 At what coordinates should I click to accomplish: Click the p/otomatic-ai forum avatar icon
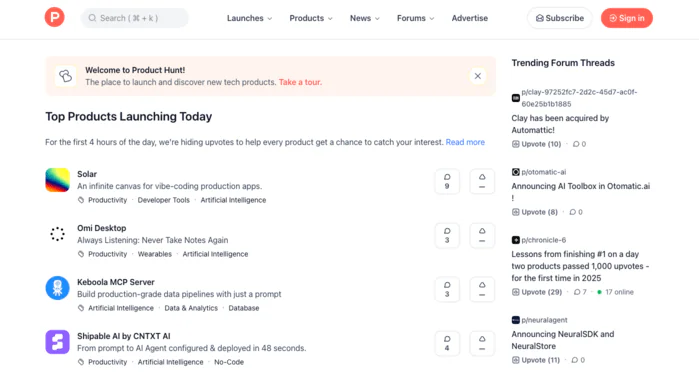pyautogui.click(x=516, y=172)
